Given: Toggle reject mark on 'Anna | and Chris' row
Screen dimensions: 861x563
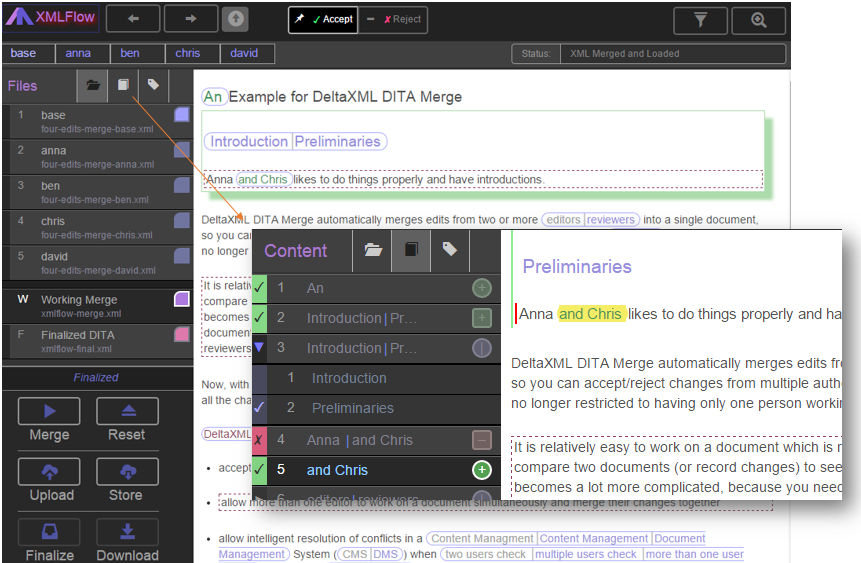Looking at the screenshot, I should coord(260,440).
